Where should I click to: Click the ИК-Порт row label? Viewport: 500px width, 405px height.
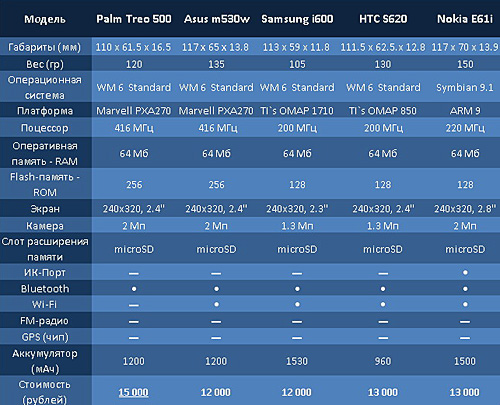[x=45, y=273]
